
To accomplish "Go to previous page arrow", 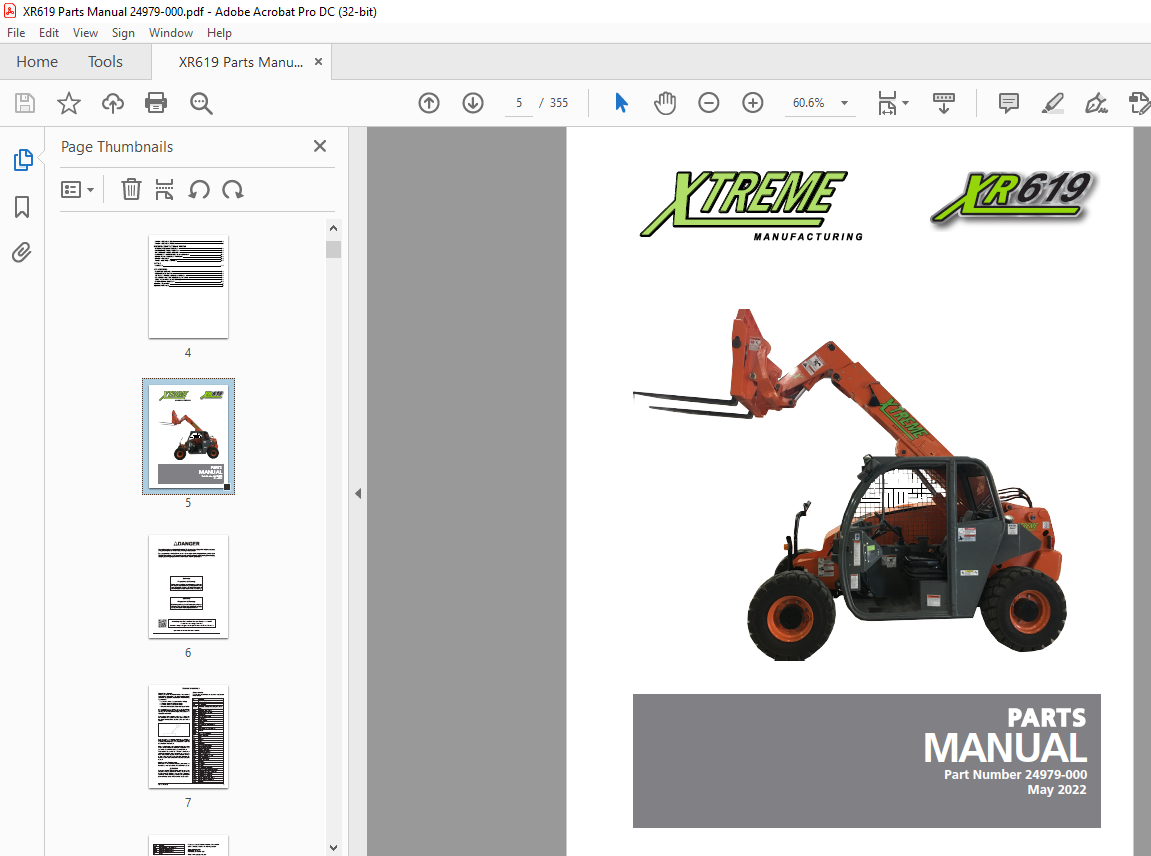I will (x=429, y=103).
